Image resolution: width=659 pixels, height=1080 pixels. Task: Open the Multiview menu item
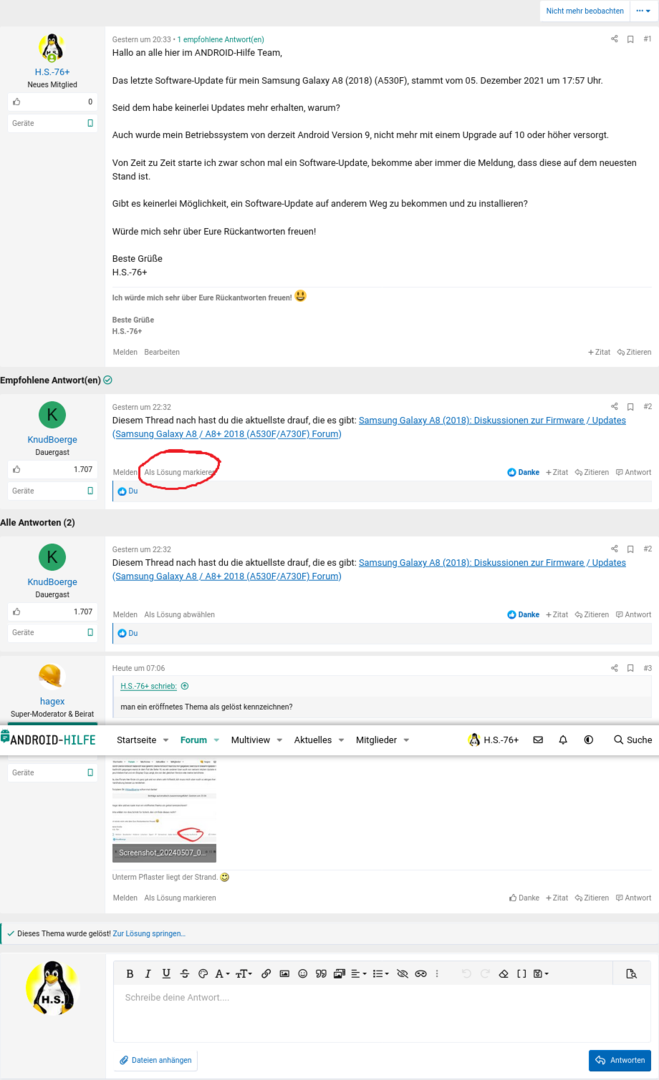pos(250,740)
